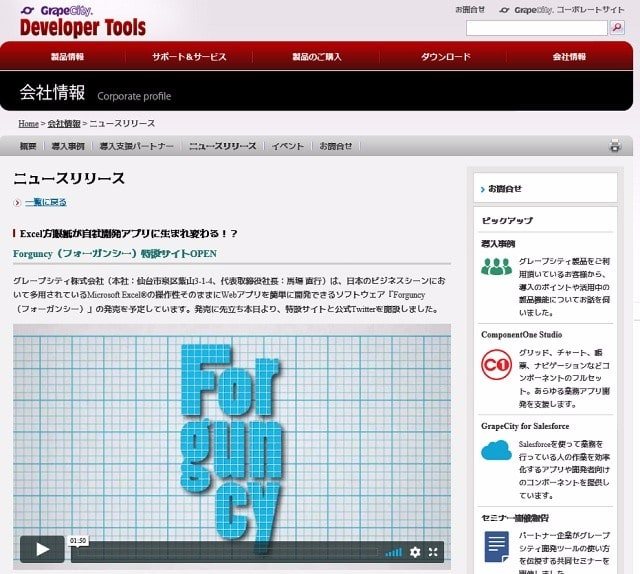Adjust the video volume bars
This screenshot has width=640, height=574.
click(x=394, y=552)
